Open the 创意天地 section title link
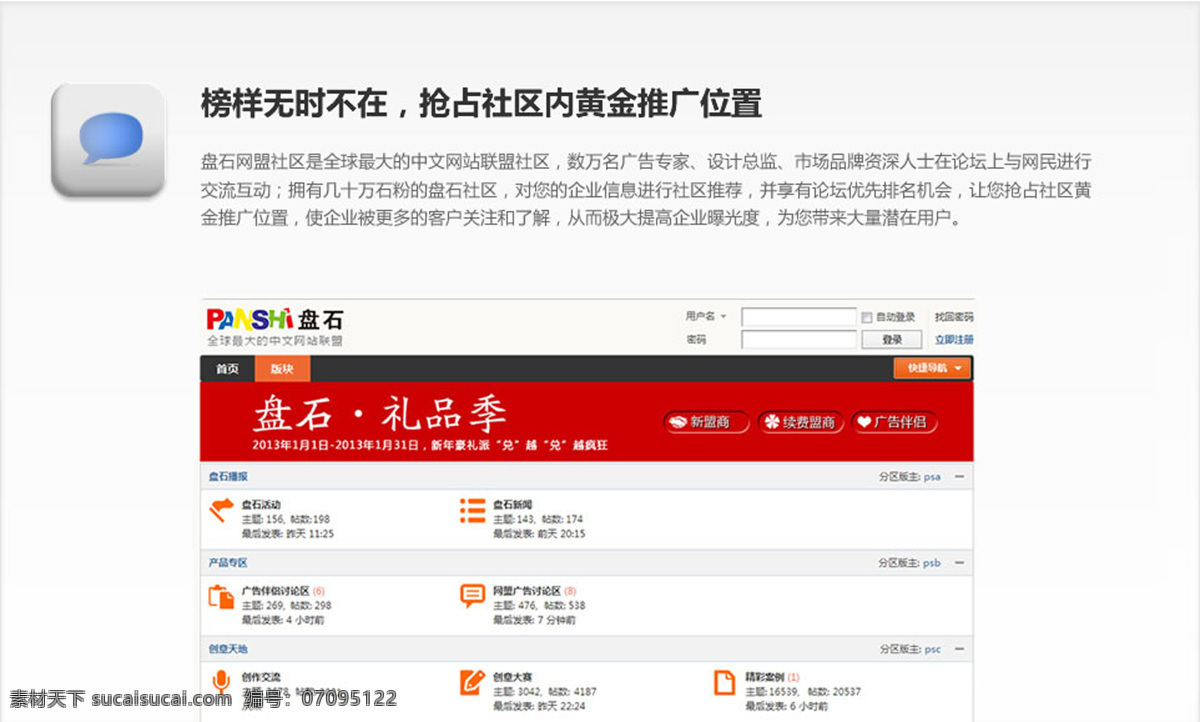Viewport: 1200px width, 722px height. coord(228,649)
